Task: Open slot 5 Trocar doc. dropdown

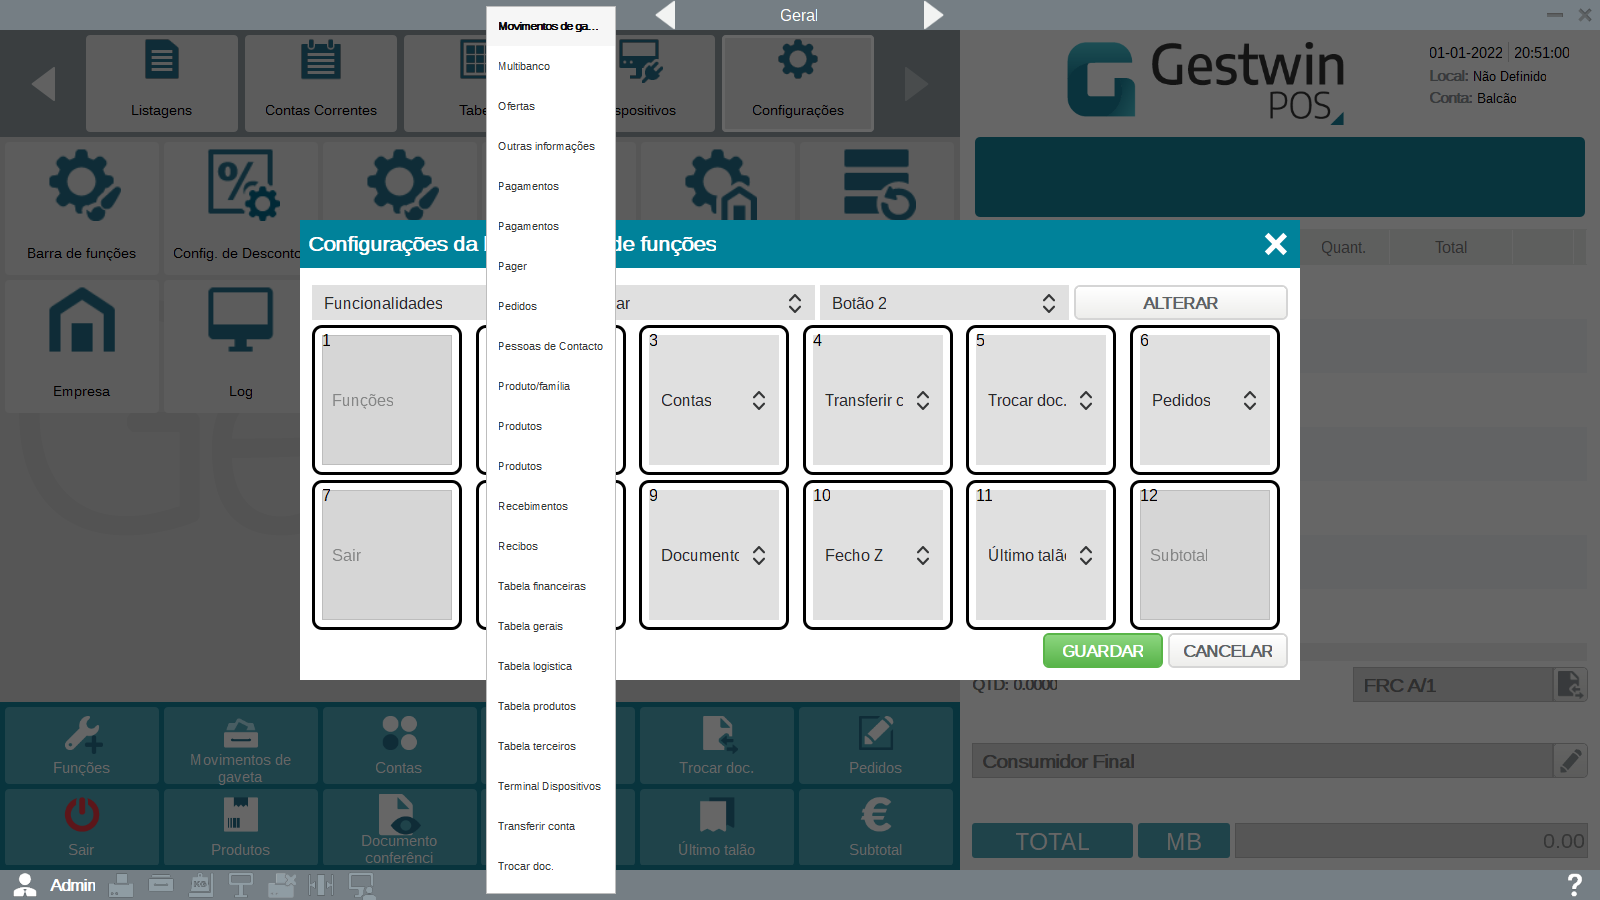Action: point(1041,400)
